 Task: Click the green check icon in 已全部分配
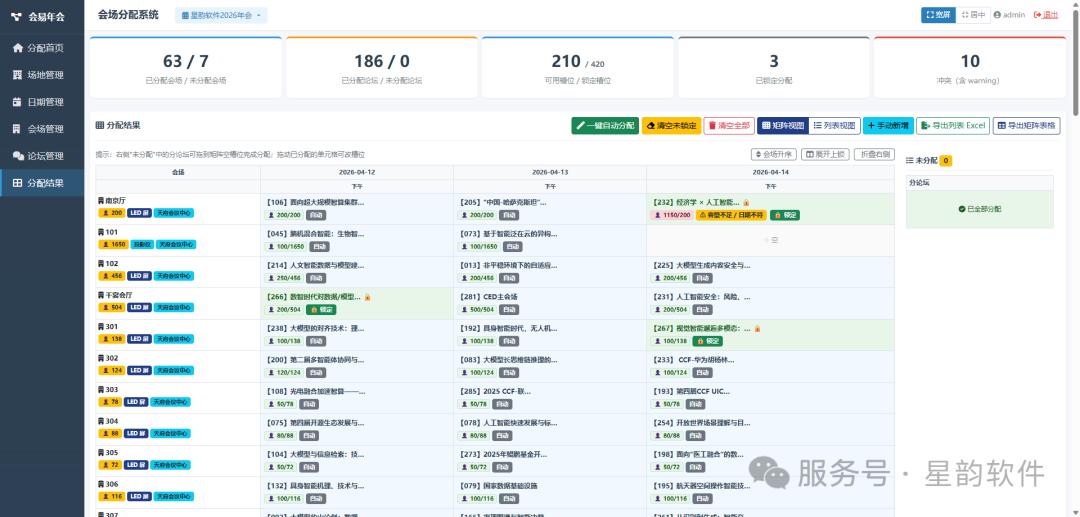click(x=962, y=209)
